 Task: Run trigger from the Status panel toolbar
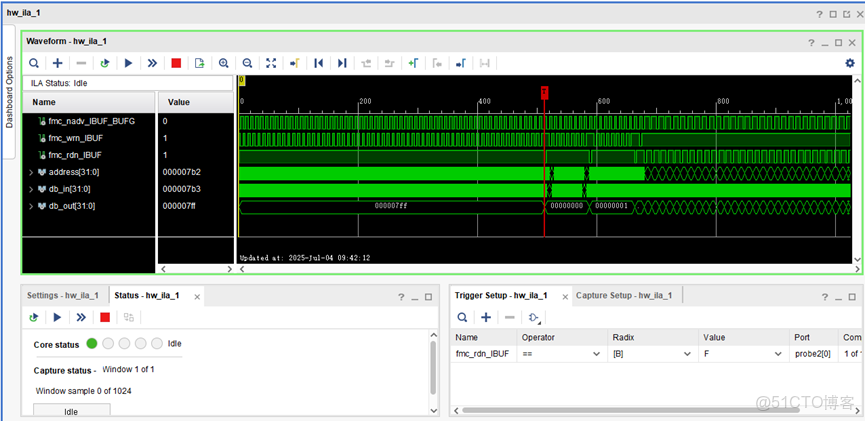tap(57, 317)
